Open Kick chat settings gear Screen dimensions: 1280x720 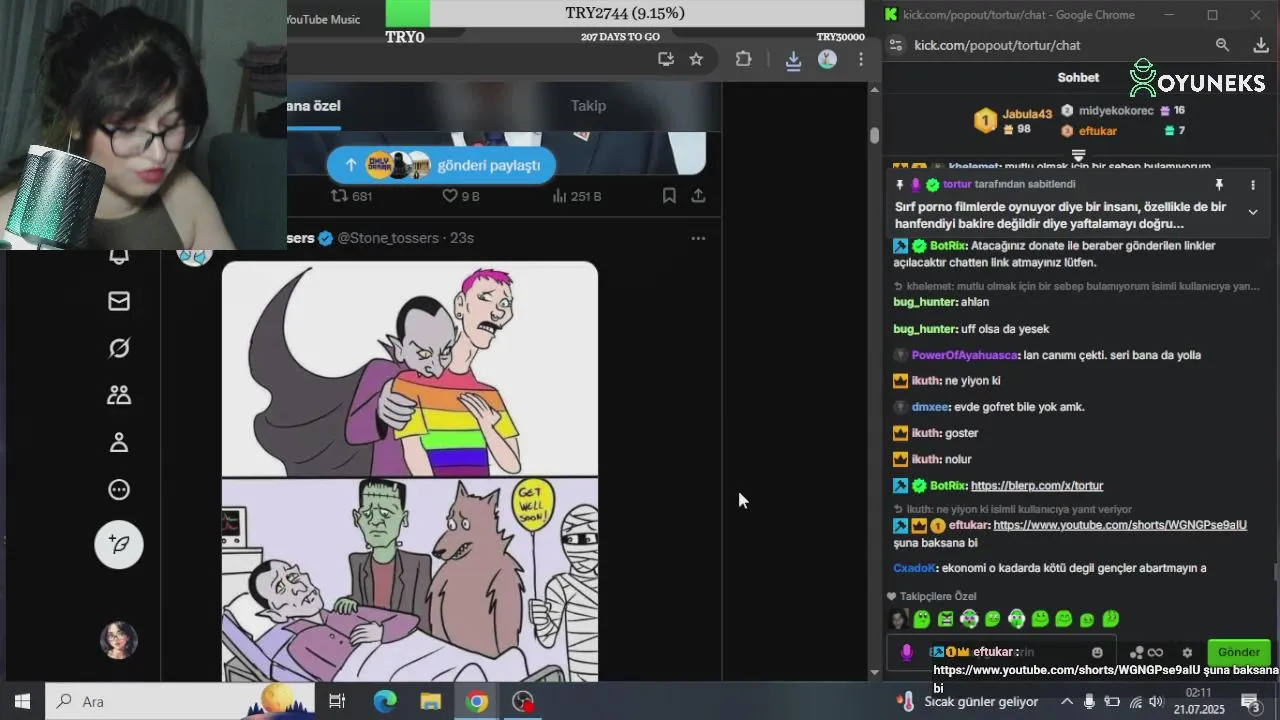[x=1187, y=652]
